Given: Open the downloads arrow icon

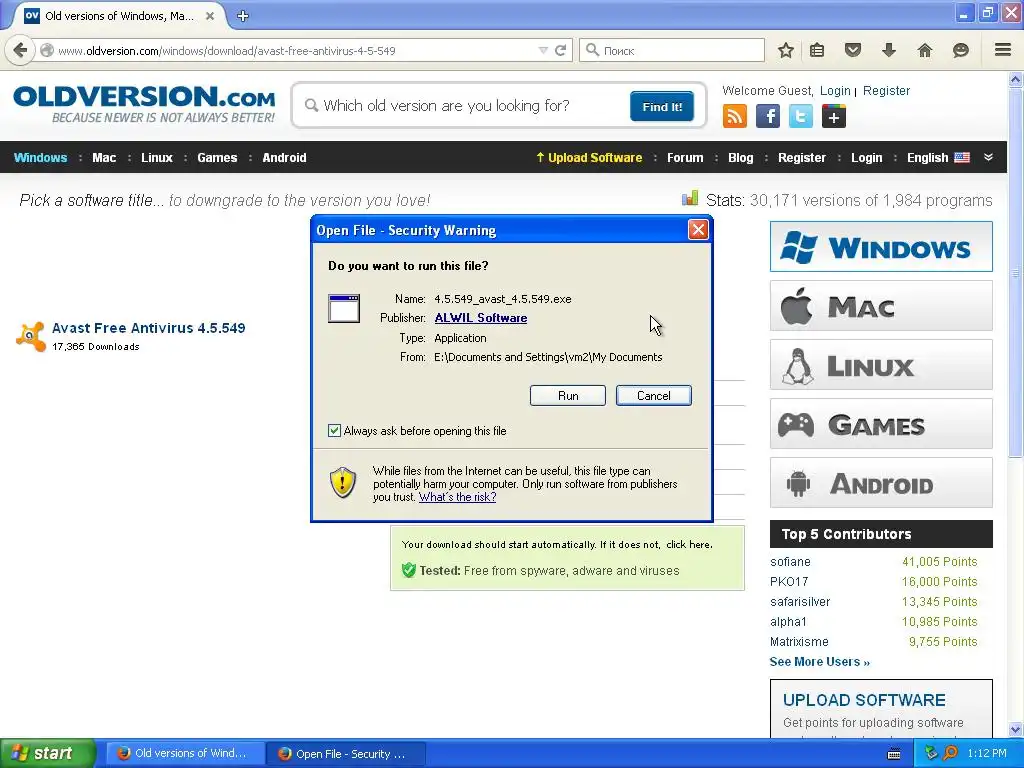Looking at the screenshot, I should (888, 50).
